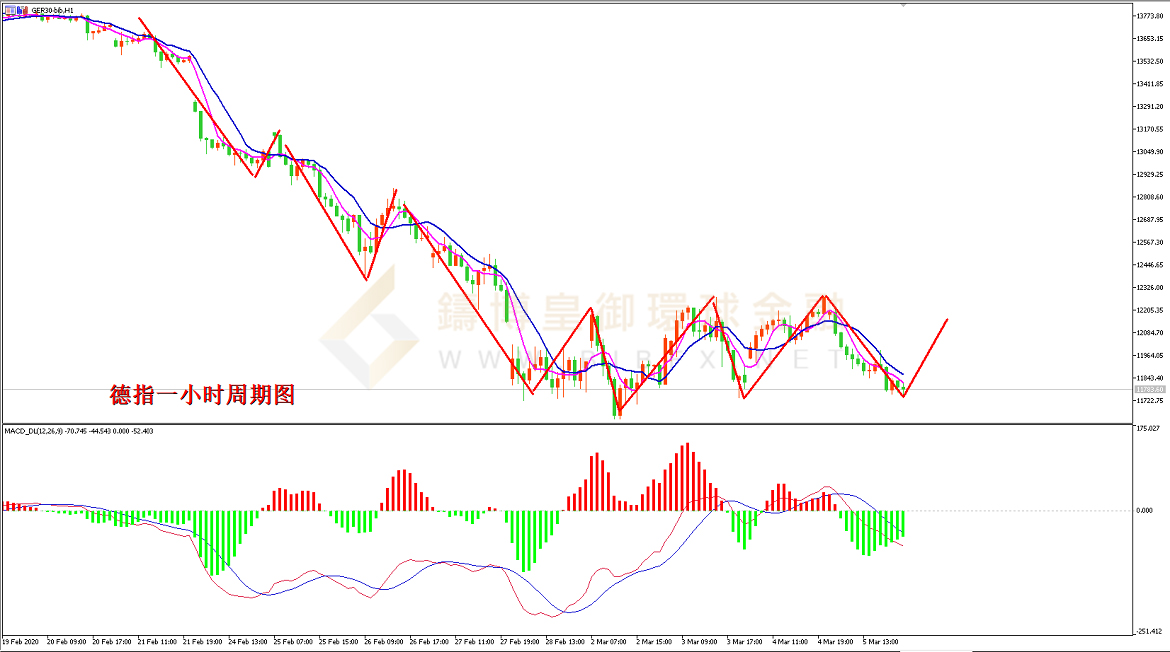Screen dimensions: 1170x652
Task: Click the 12326.00 price axis label
Action: click(1148, 288)
